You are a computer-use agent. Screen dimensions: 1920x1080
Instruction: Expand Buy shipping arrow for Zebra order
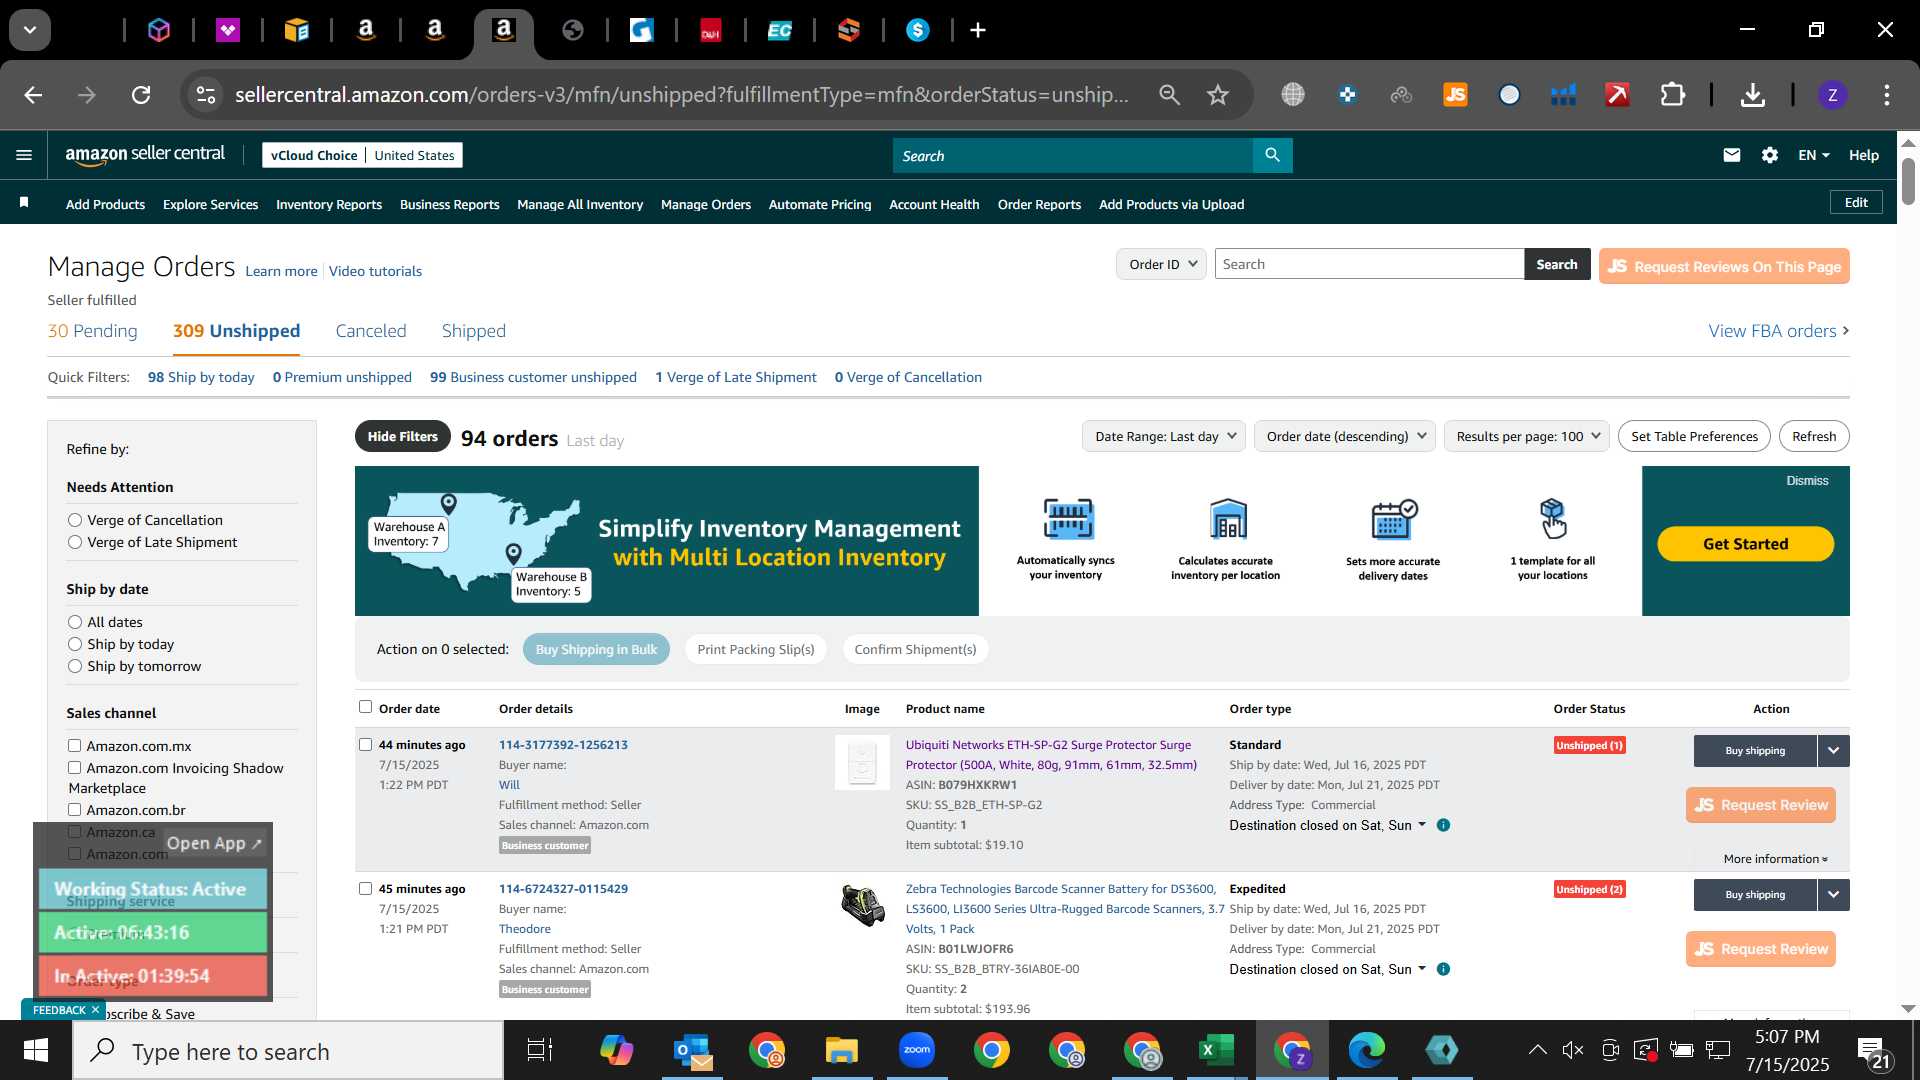1833,895
